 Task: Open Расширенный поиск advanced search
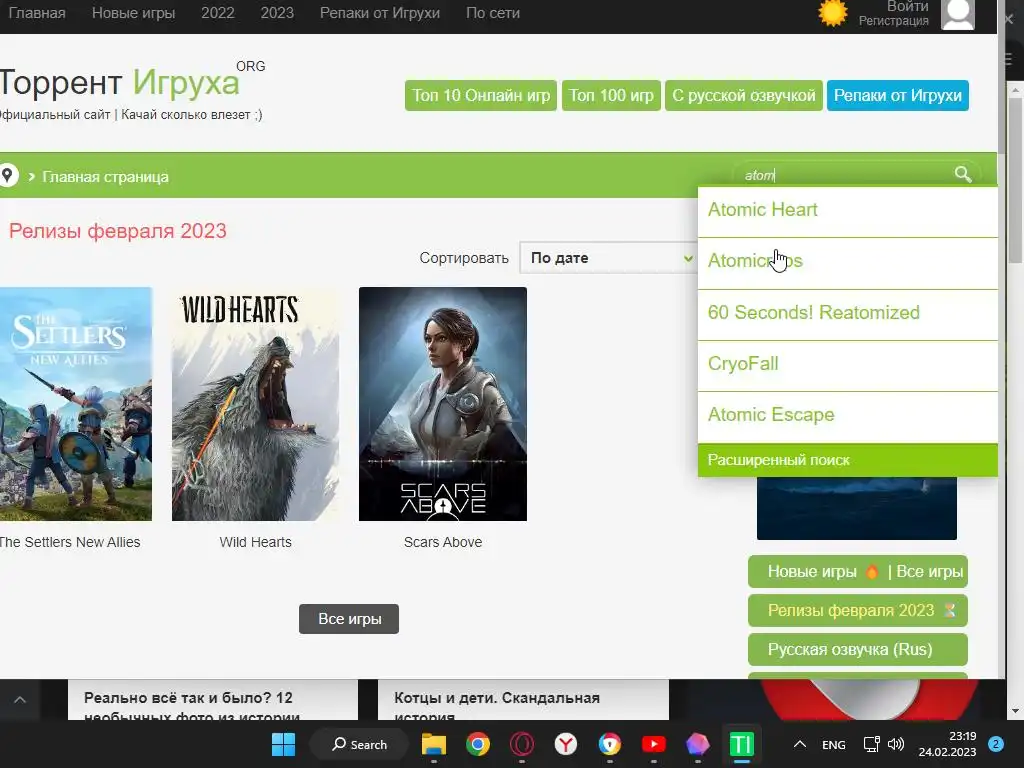(848, 460)
